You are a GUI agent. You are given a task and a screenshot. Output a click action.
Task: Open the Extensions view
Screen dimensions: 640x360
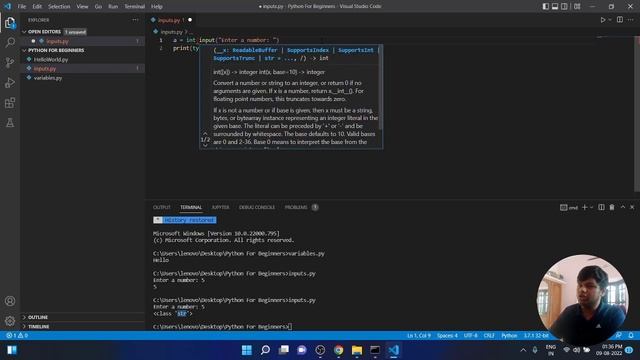point(10,102)
